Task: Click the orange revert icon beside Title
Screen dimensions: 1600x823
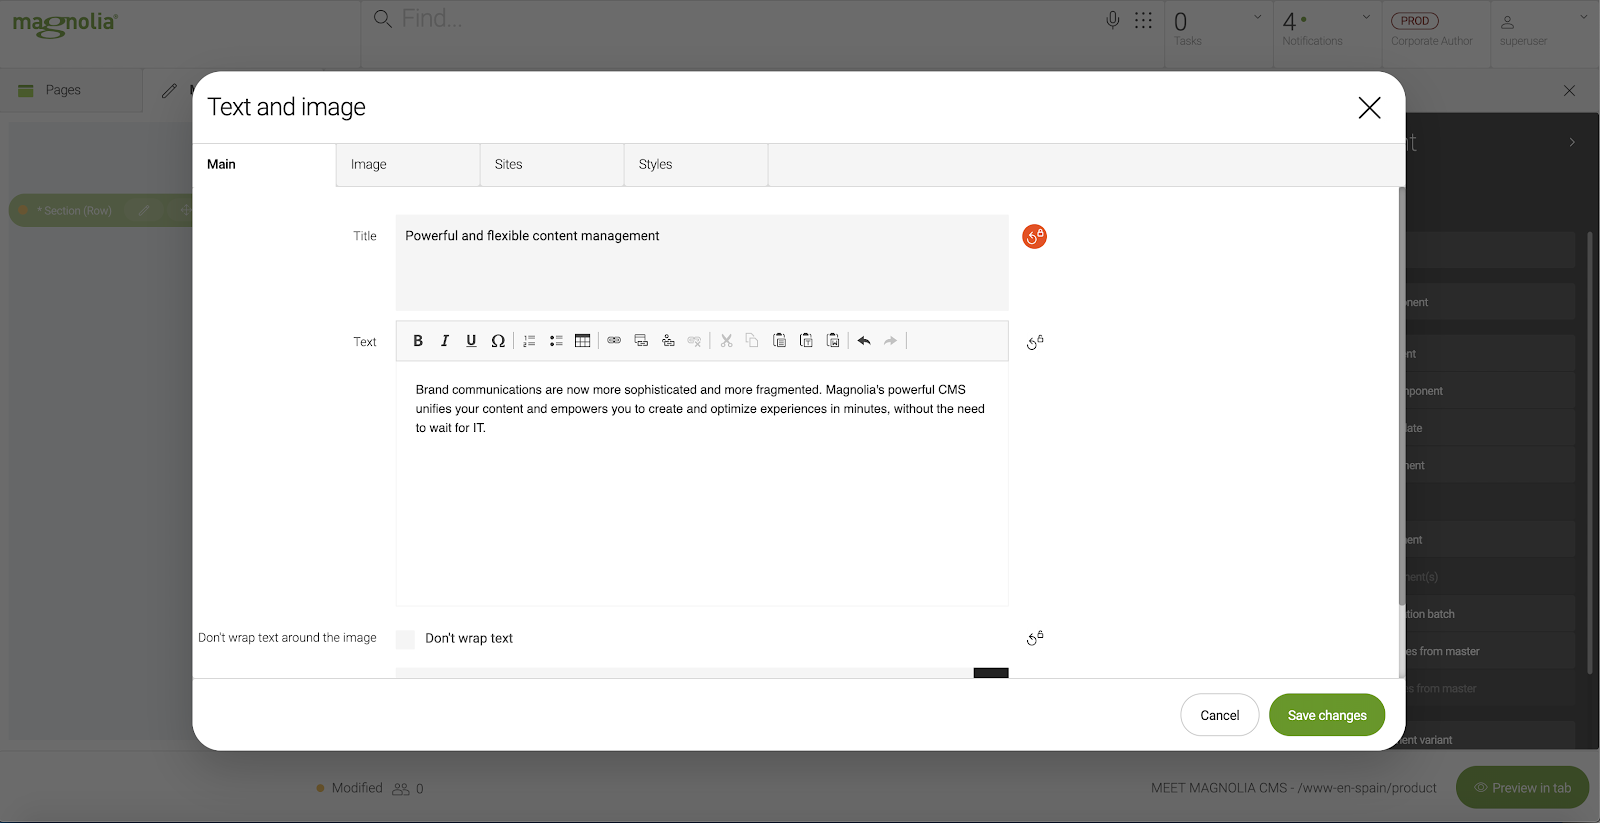Action: click(x=1034, y=237)
